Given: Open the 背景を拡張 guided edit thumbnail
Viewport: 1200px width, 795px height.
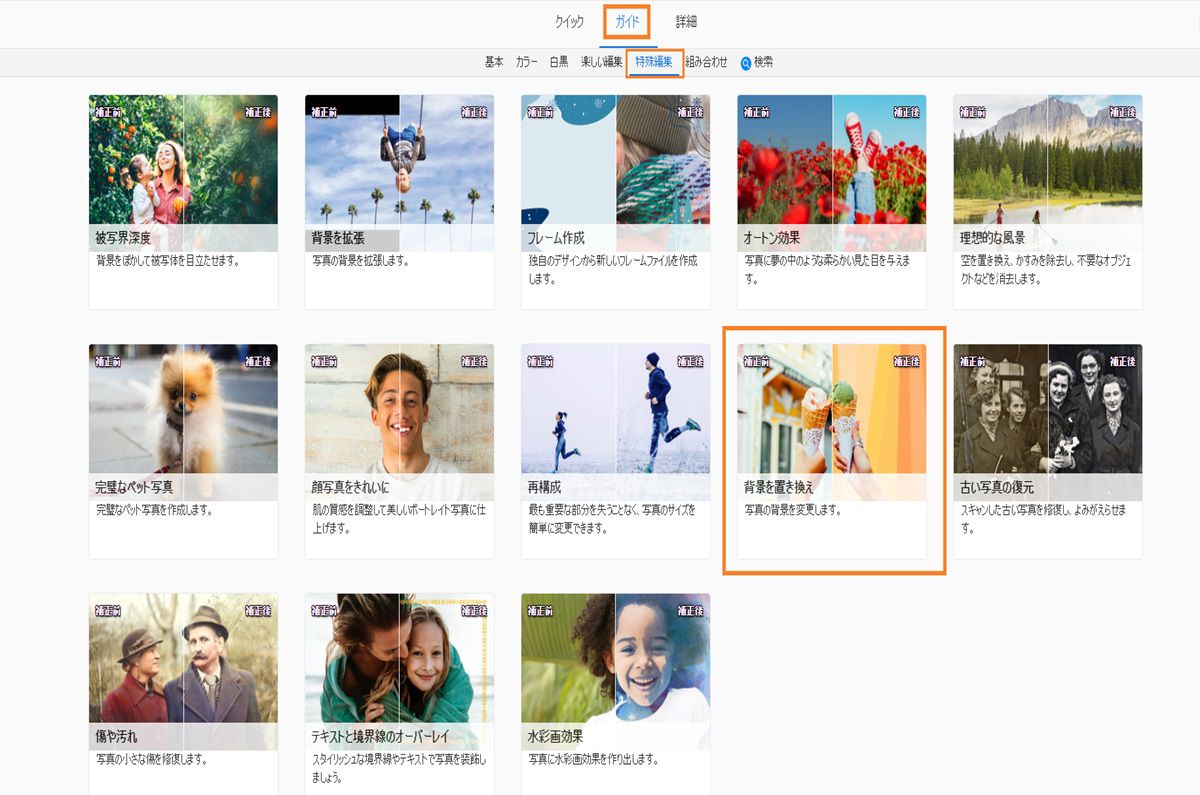Looking at the screenshot, I should point(399,173).
